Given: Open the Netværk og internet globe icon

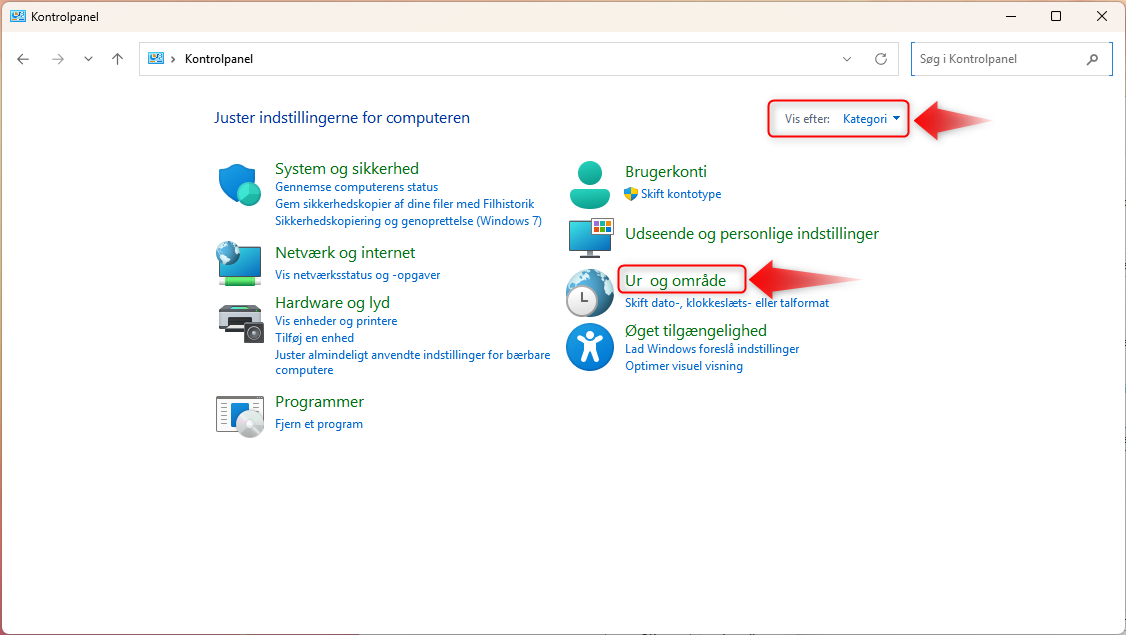Looking at the screenshot, I should click(x=239, y=263).
